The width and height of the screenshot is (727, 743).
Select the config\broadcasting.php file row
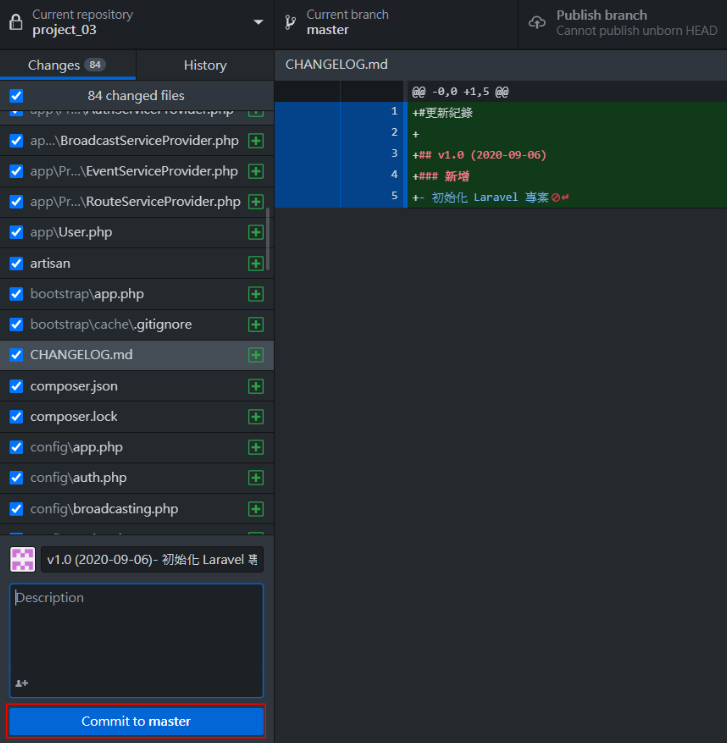137,509
